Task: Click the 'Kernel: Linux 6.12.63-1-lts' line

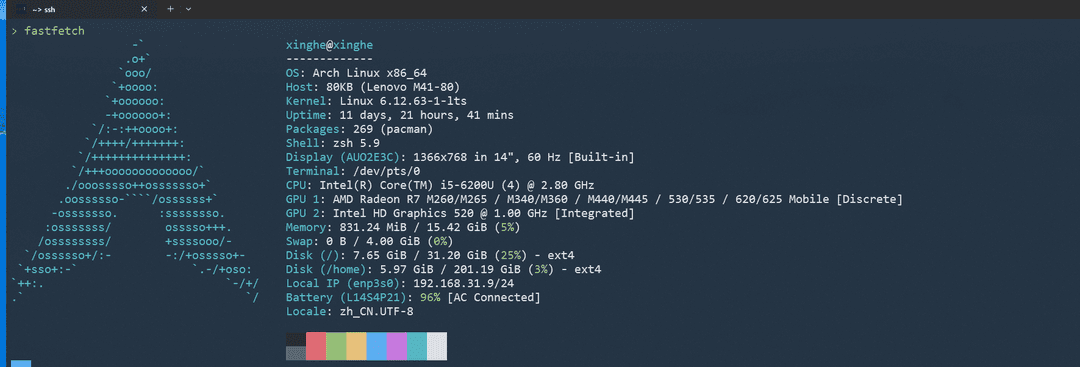Action: click(376, 101)
